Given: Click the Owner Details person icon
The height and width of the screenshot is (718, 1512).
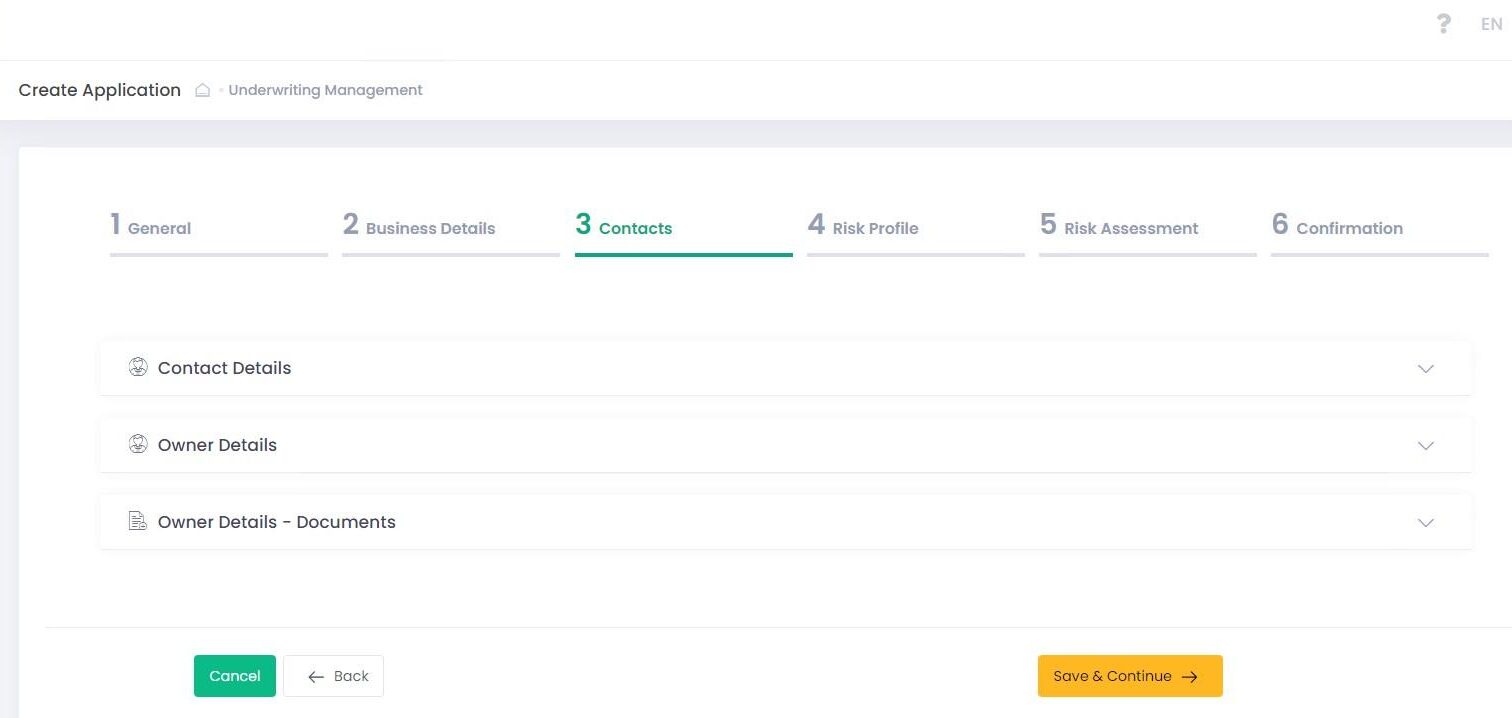Looking at the screenshot, I should coord(138,444).
